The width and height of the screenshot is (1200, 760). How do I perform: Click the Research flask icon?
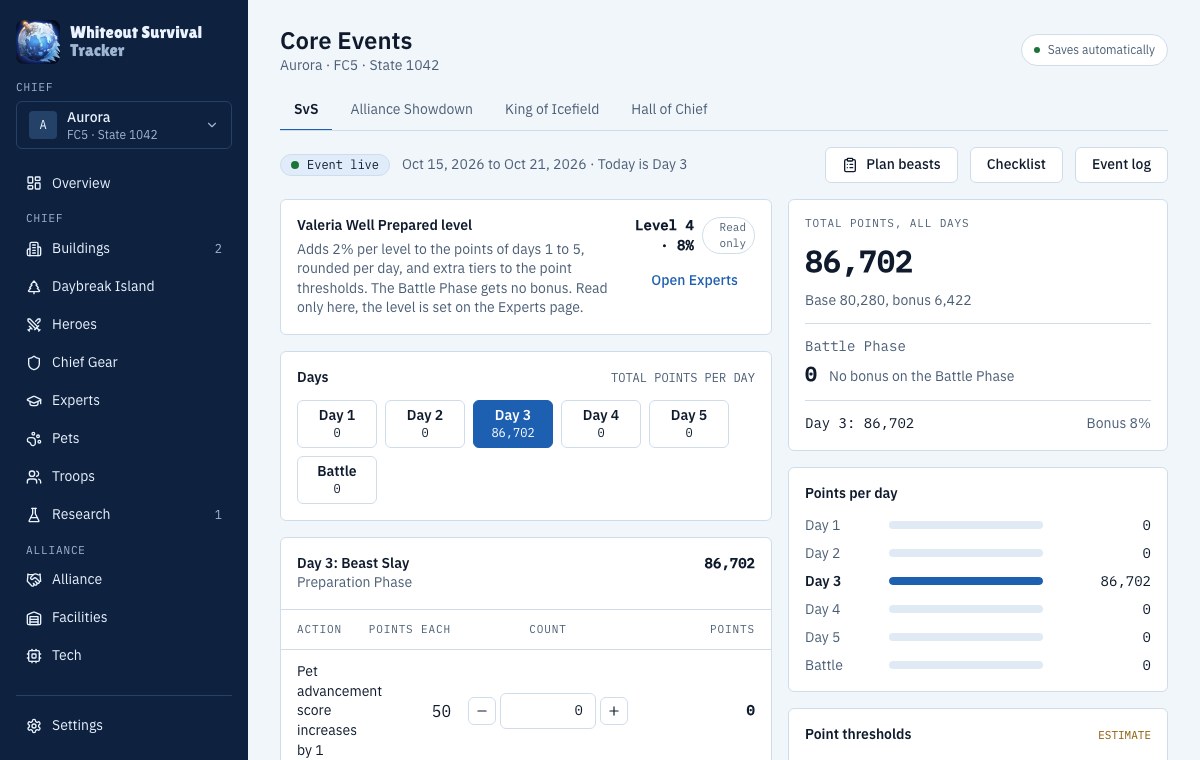pyautogui.click(x=34, y=514)
